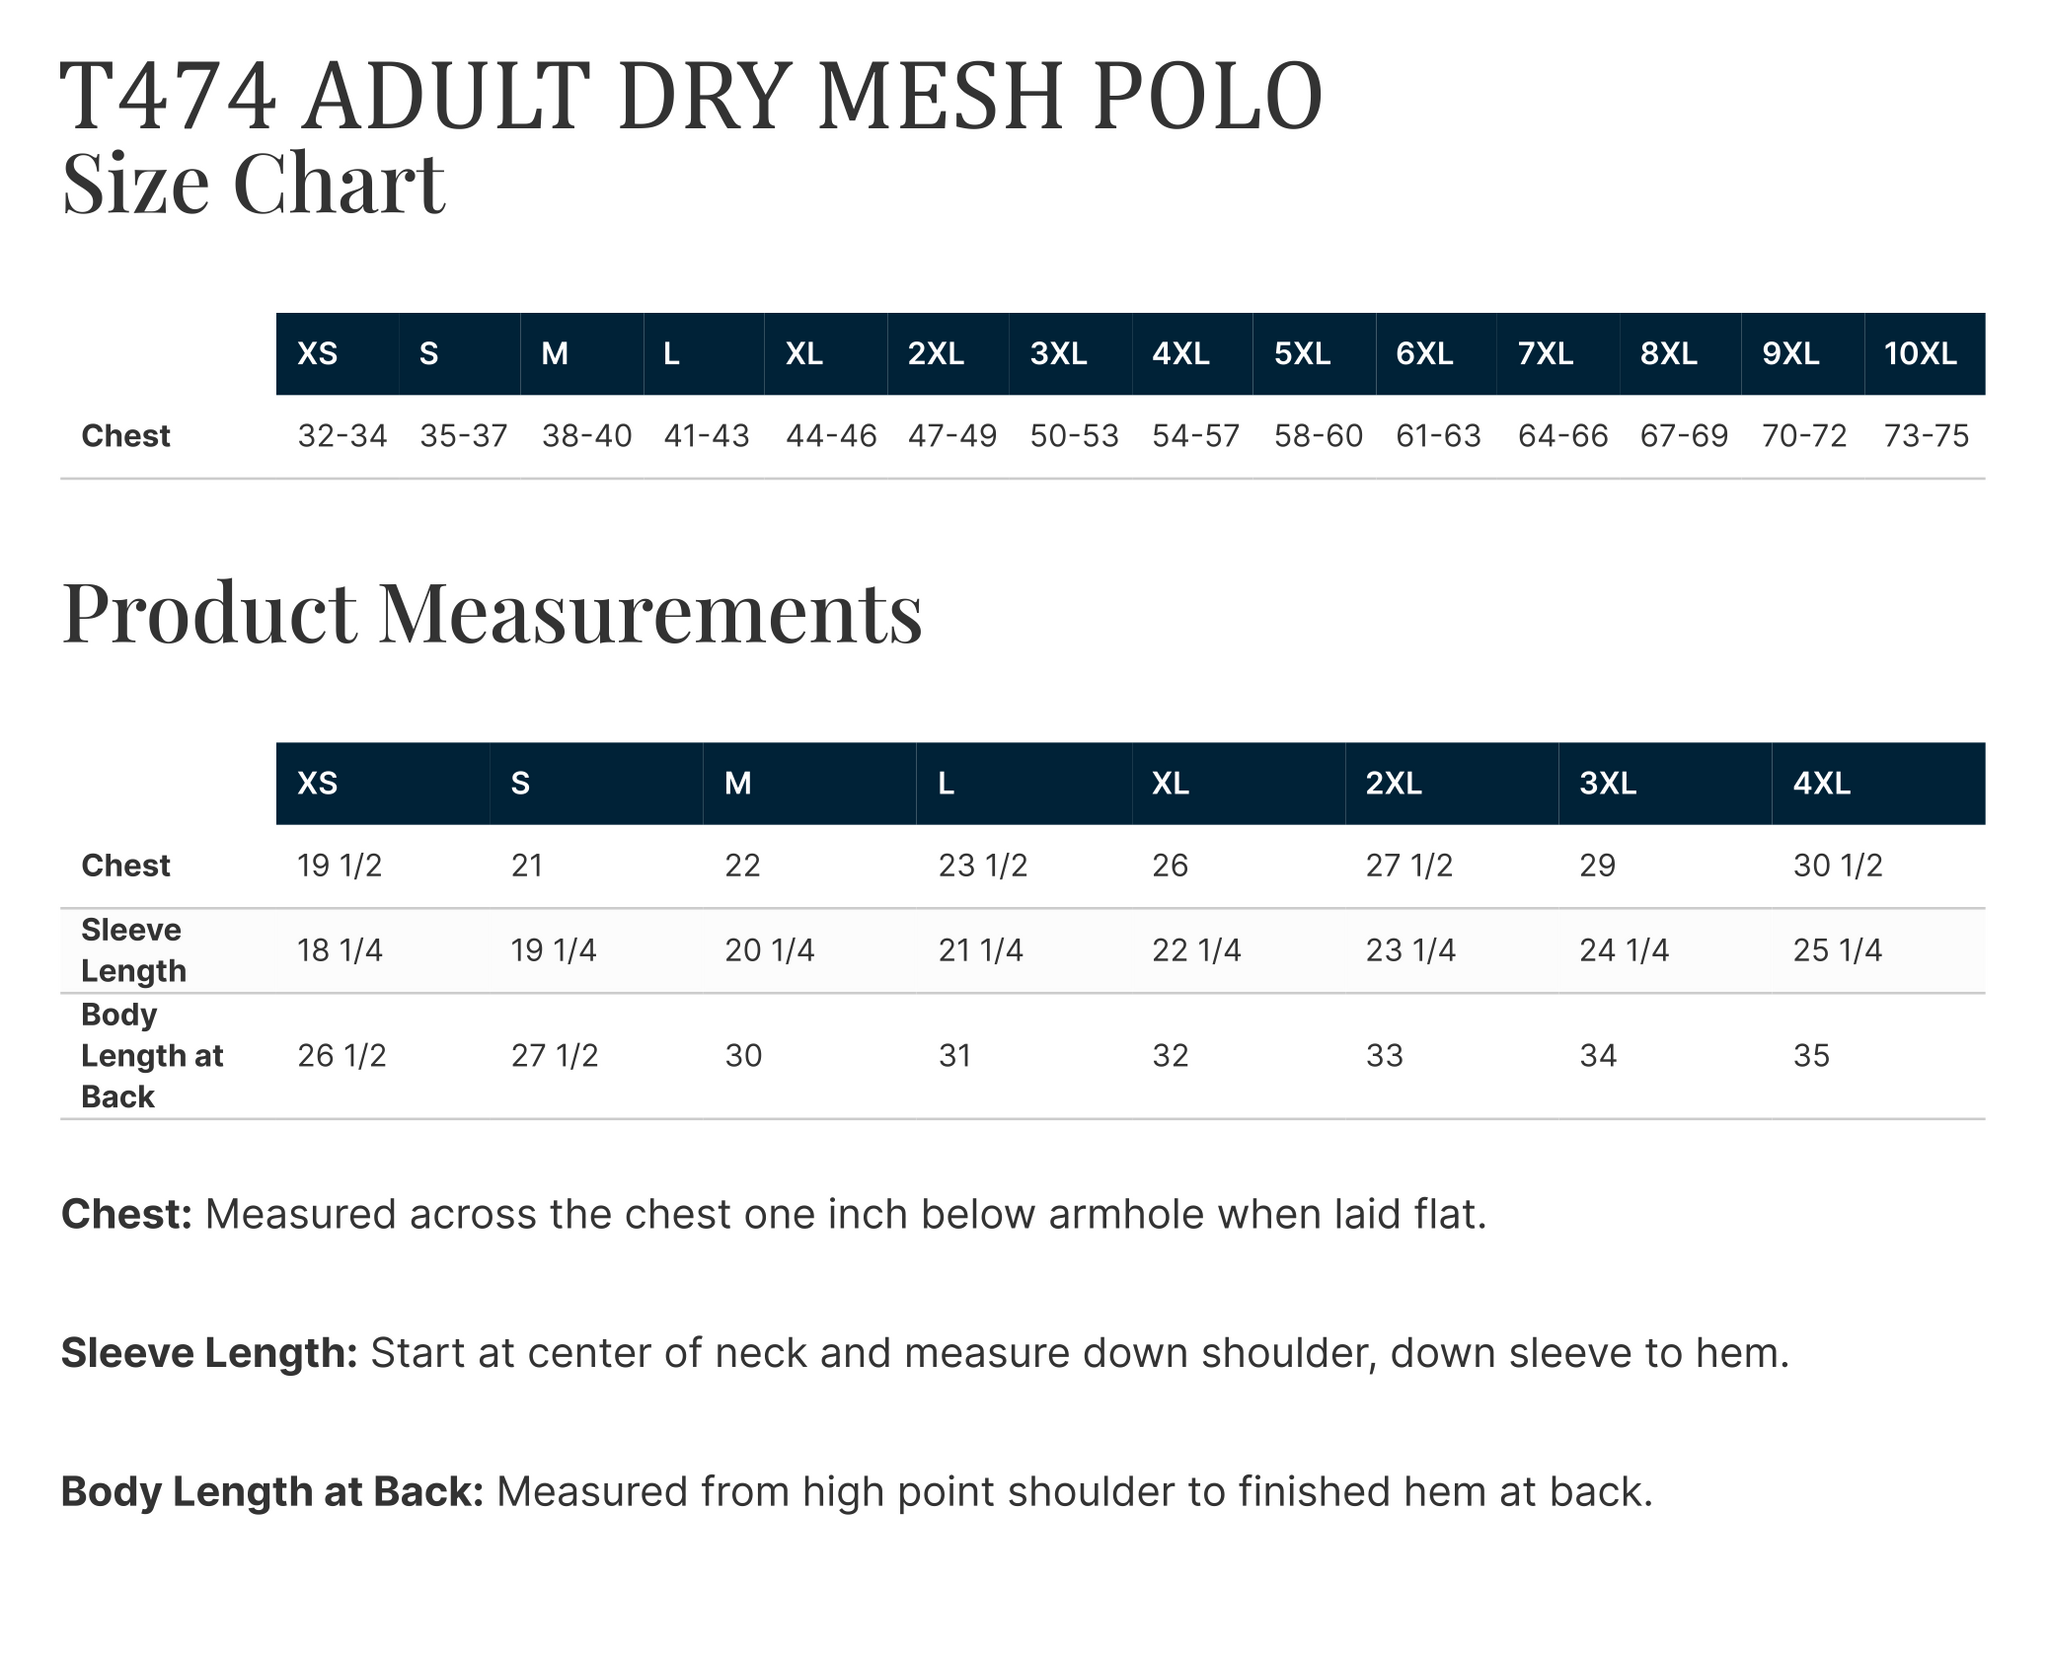Click the 19 1/2 chest measurement
Image resolution: width=2048 pixels, height=1661 pixels.
click(340, 865)
